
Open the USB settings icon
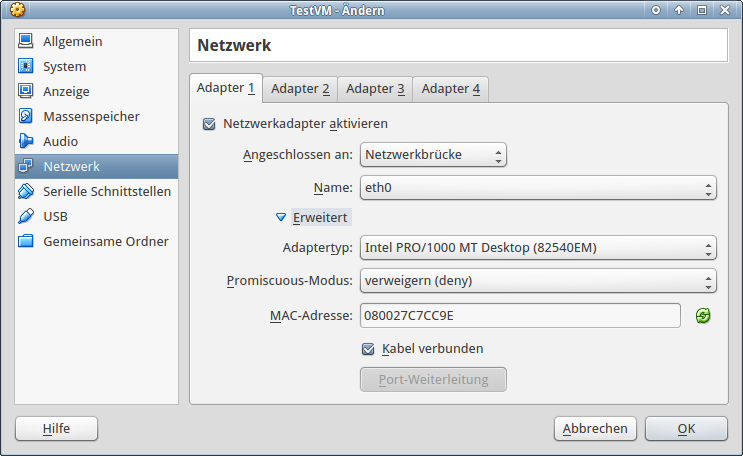coord(26,216)
